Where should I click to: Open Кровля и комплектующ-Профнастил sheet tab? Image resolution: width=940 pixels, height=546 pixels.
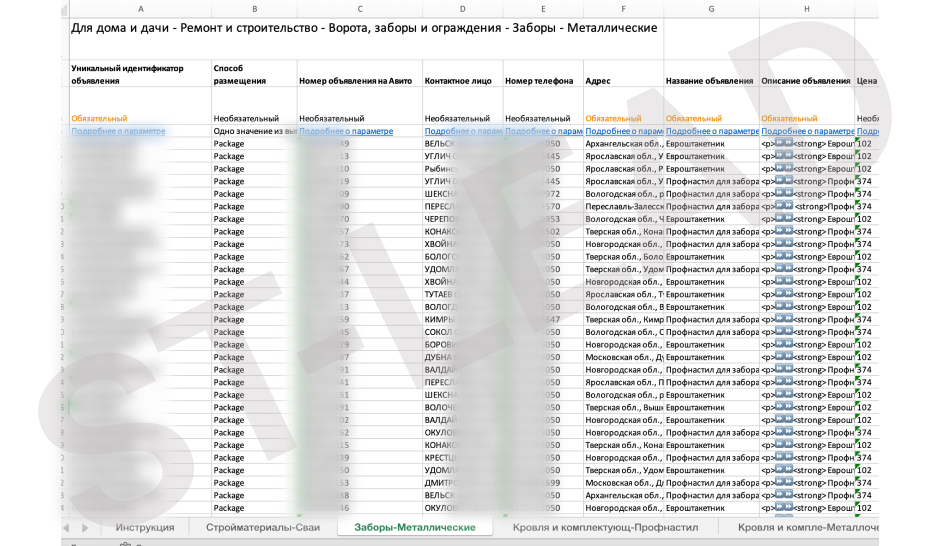point(605,527)
